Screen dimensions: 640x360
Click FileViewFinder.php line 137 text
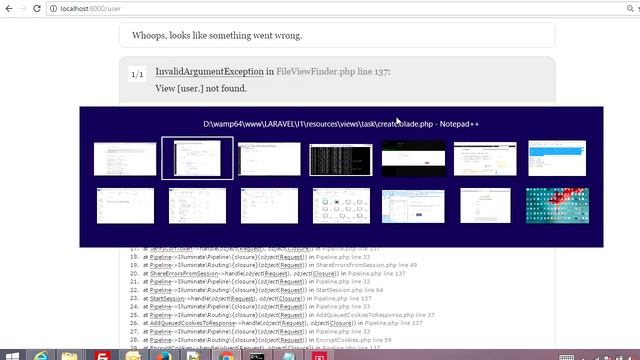(332, 71)
